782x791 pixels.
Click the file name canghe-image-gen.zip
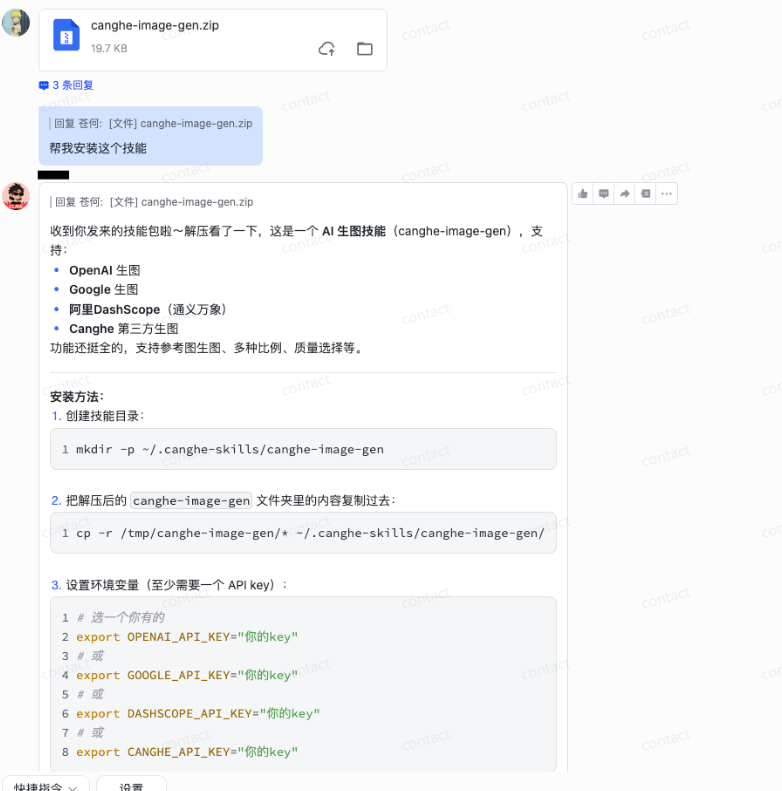[155, 25]
